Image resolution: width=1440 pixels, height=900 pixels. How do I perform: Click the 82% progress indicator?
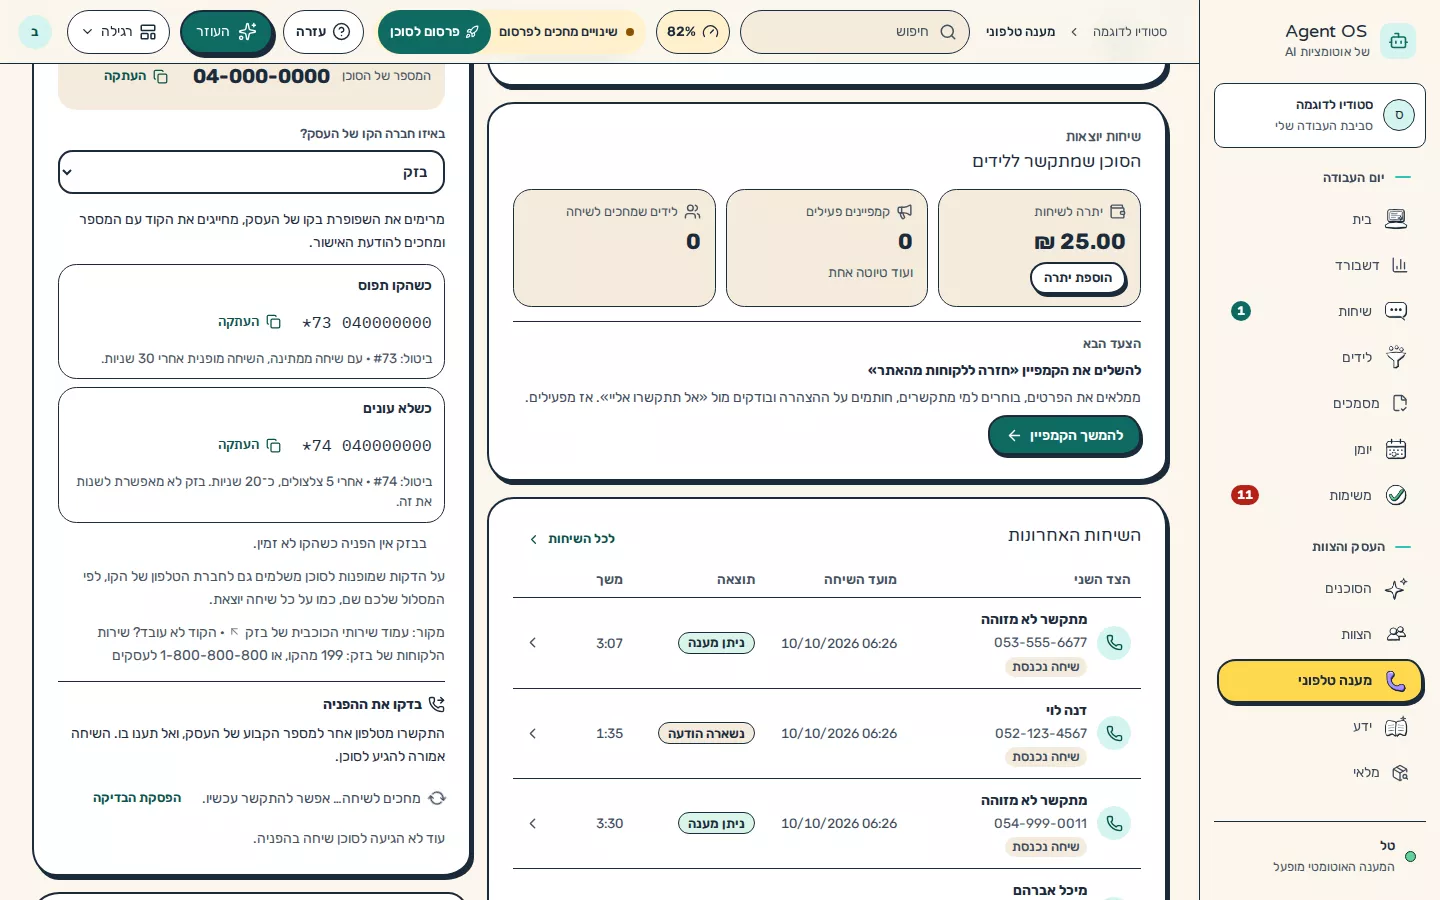(693, 32)
